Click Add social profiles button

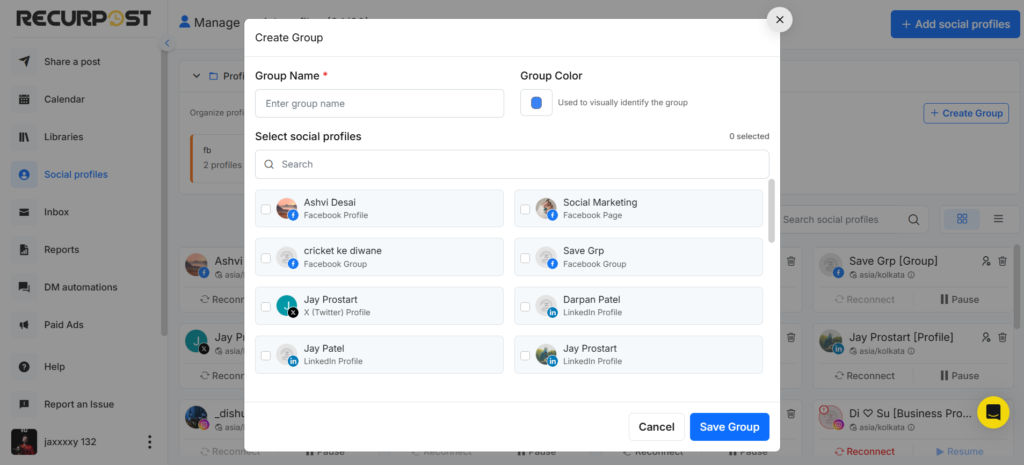[x=955, y=24]
